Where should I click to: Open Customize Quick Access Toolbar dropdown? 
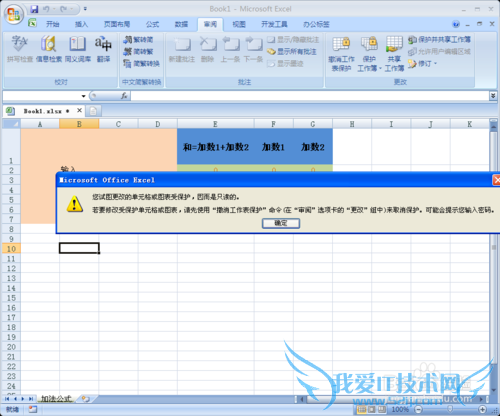click(x=85, y=9)
